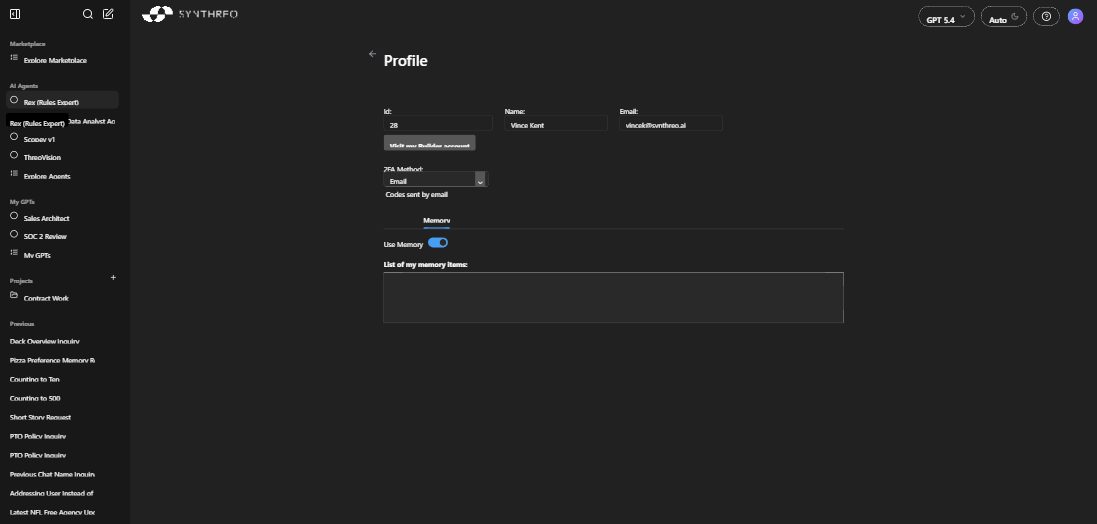
Task: Click the circle icon beside ThreoVision
Action: point(14,155)
